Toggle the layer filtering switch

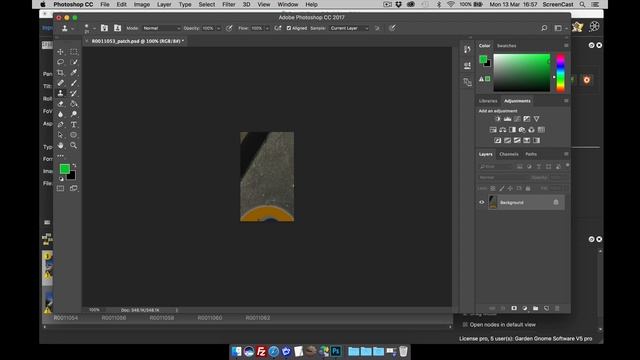pos(567,166)
